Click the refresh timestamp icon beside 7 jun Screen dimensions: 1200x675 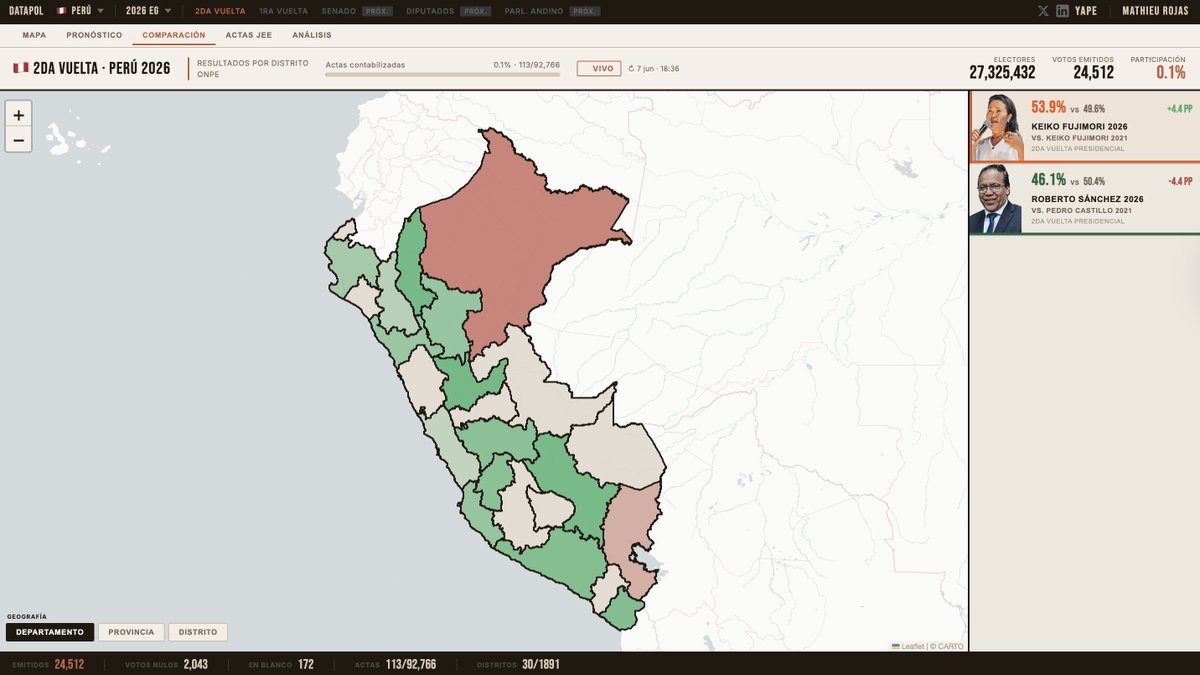pos(631,69)
